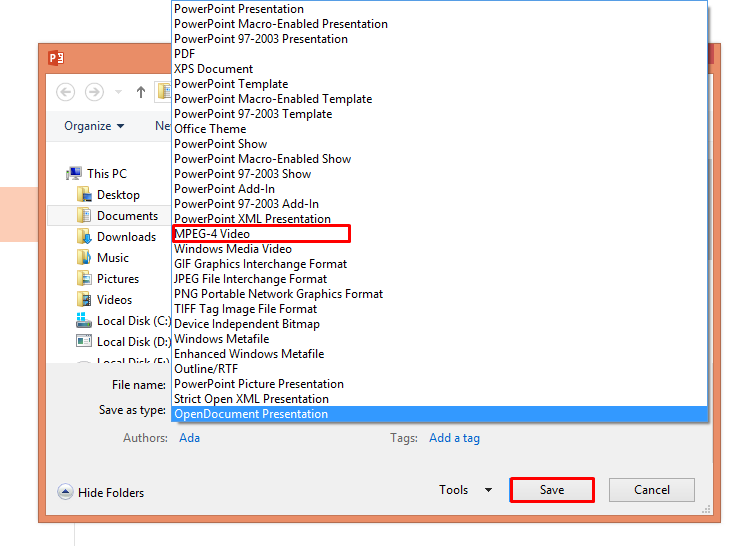
Task: Select Local Disk (C:) in tree
Action: tap(134, 321)
